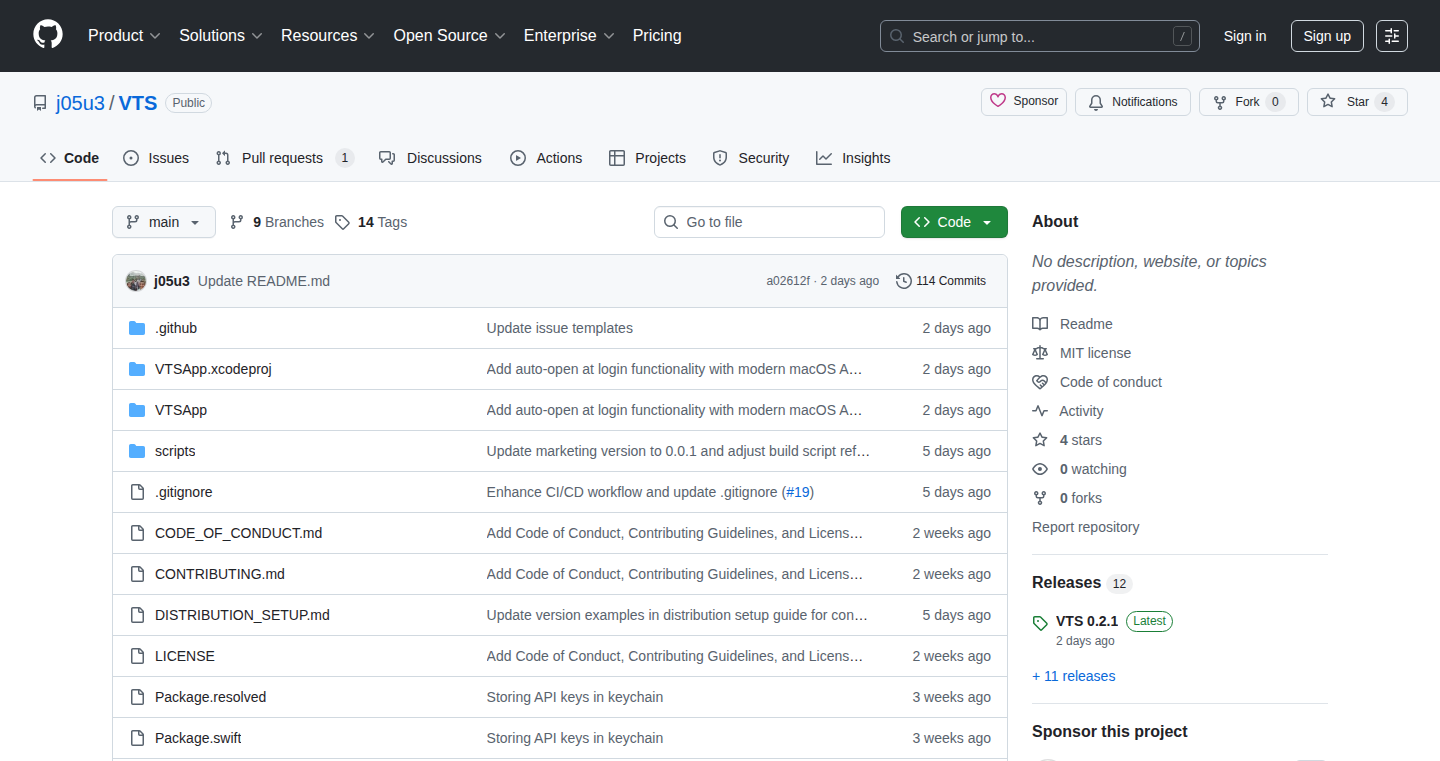The image size is (1440, 761).
Task: Open the 'Update issue templates' commit message
Action: point(560,328)
